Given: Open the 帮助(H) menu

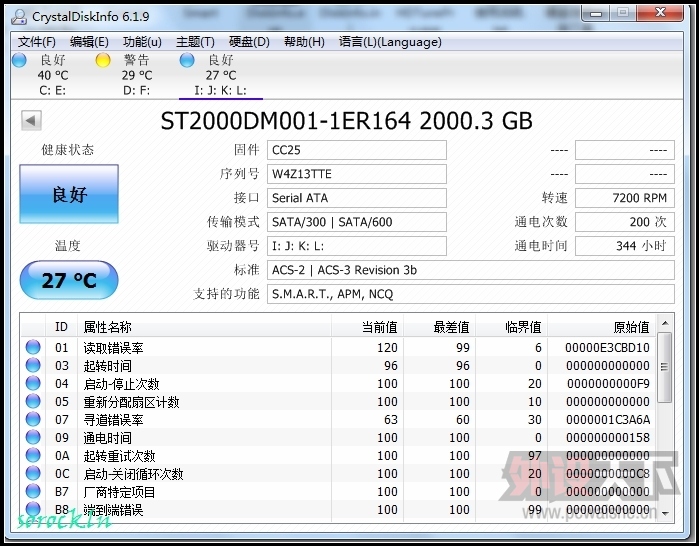Looking at the screenshot, I should point(304,42).
